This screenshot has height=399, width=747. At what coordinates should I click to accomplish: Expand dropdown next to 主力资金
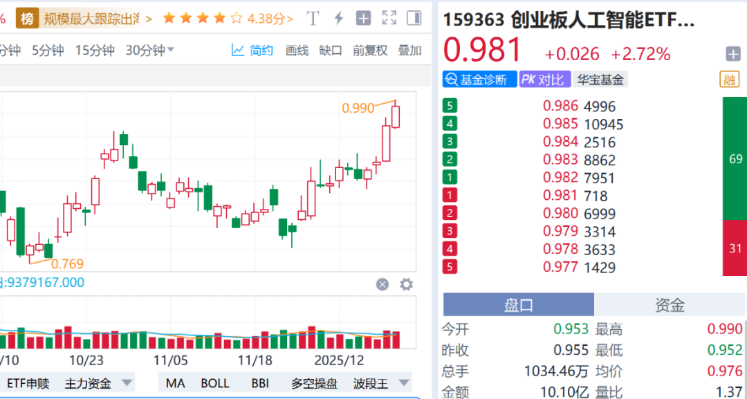[x=127, y=383]
